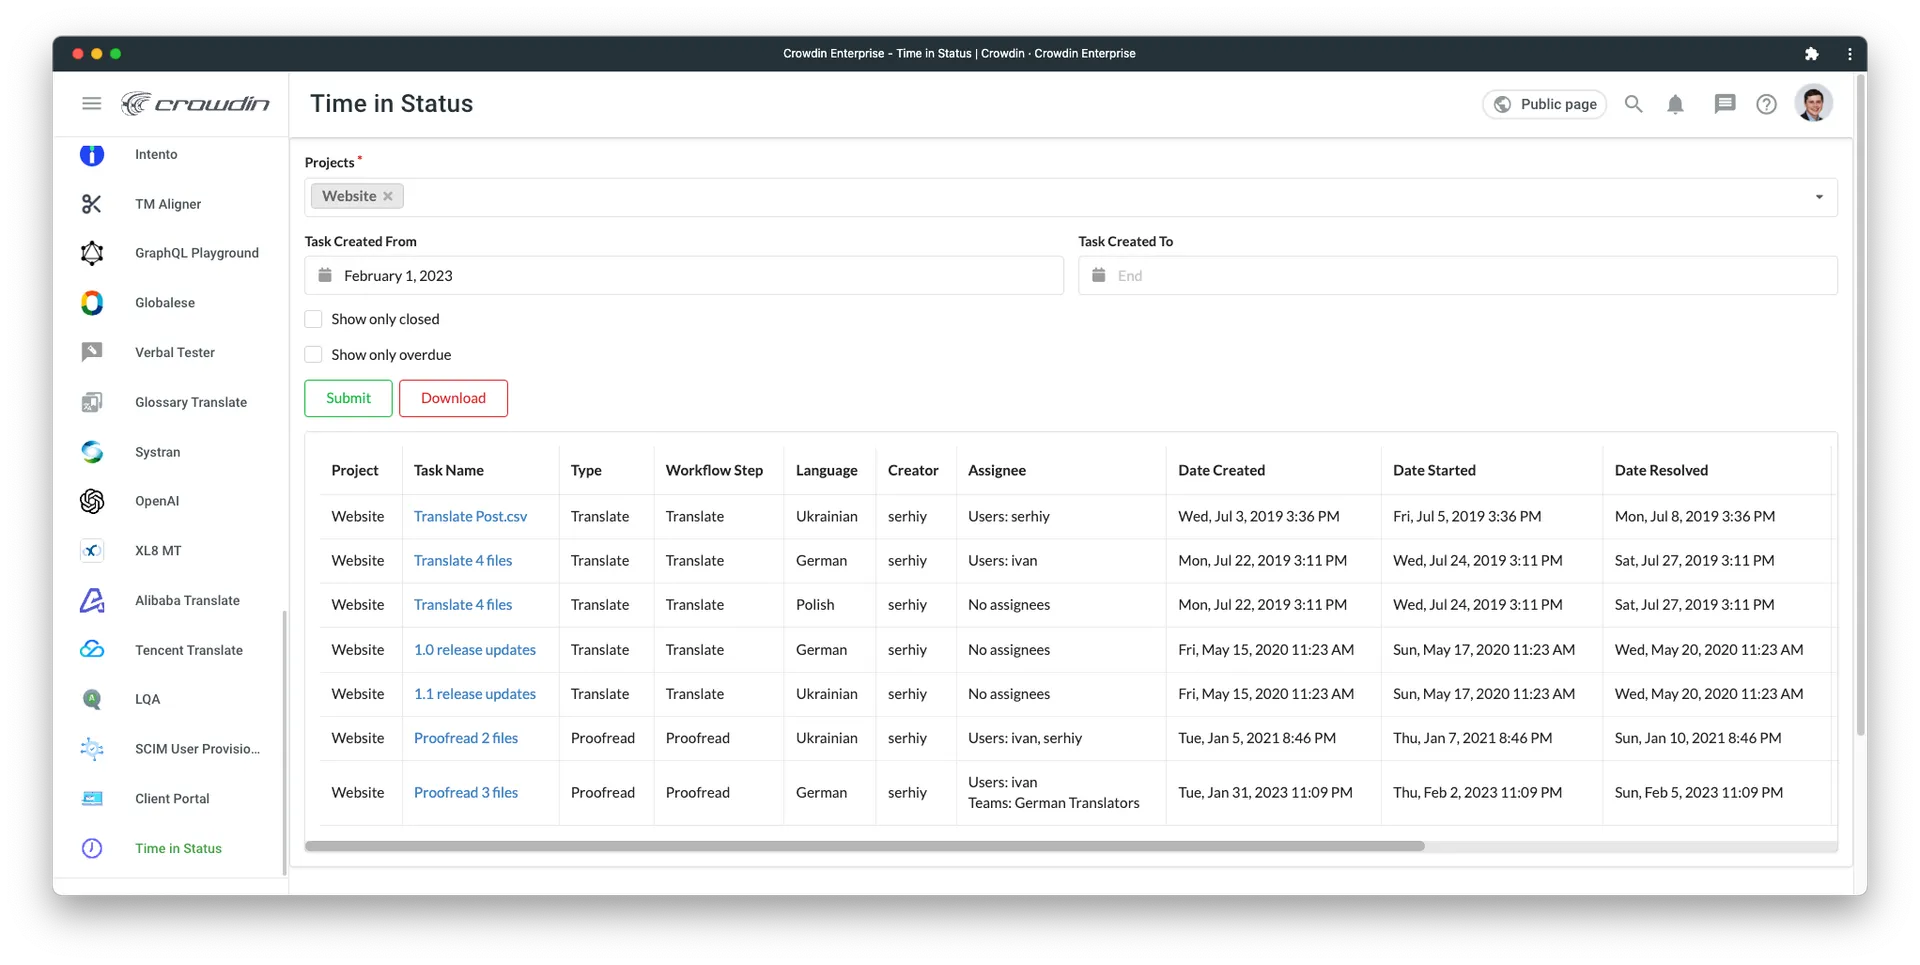Select Verbal Tester in the sidebar

(x=175, y=352)
